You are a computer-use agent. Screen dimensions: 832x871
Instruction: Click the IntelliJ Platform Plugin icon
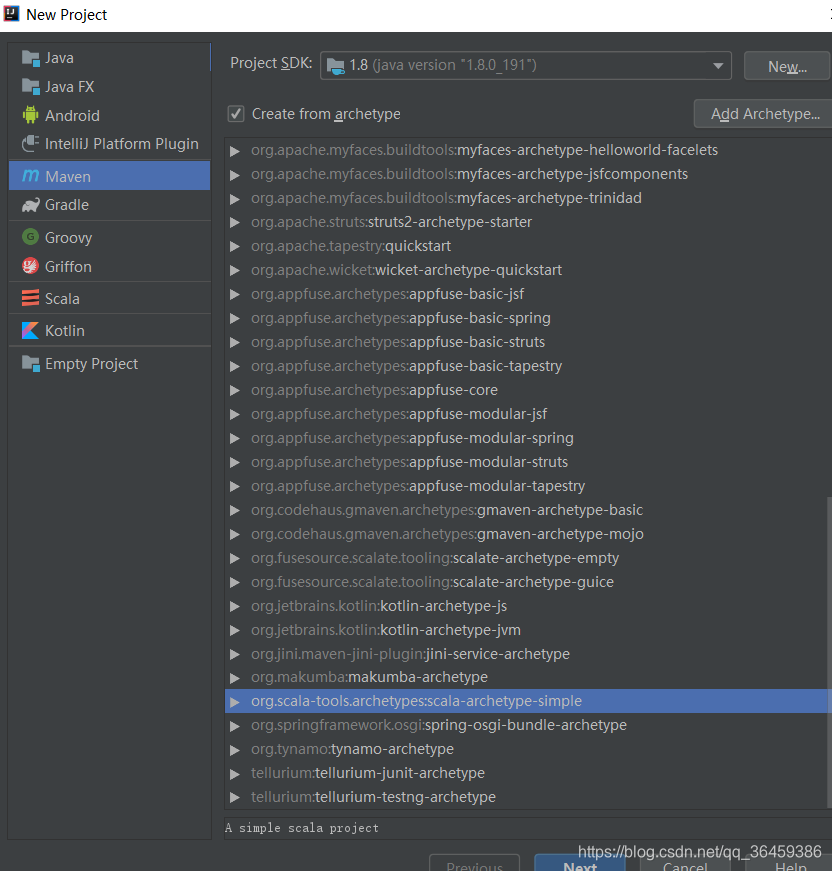(x=31, y=143)
